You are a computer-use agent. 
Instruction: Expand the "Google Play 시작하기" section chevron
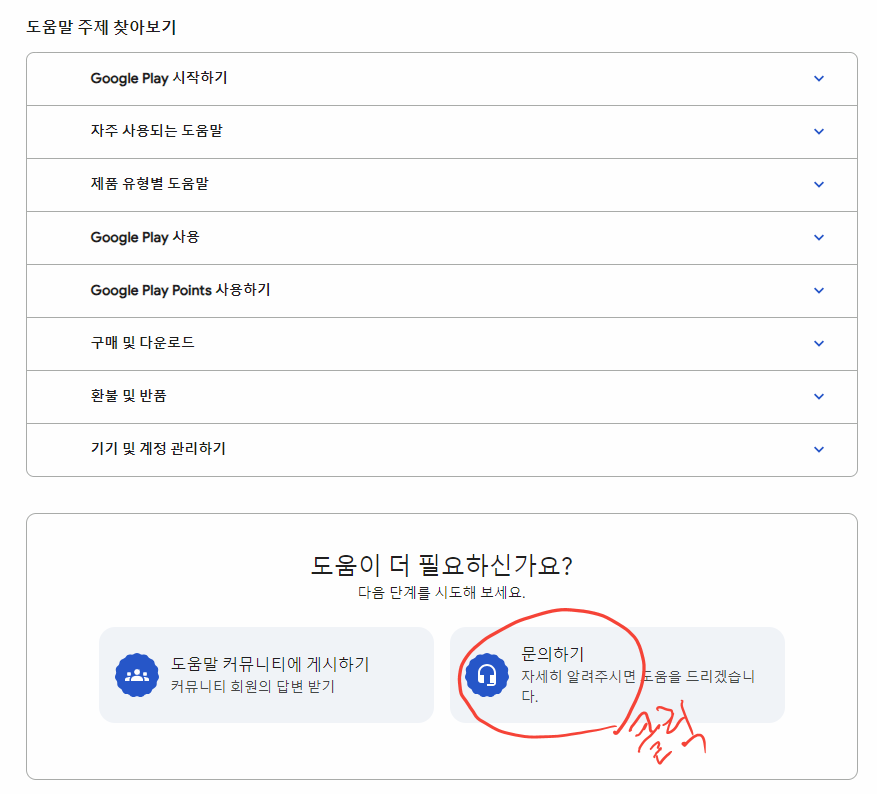tap(819, 78)
